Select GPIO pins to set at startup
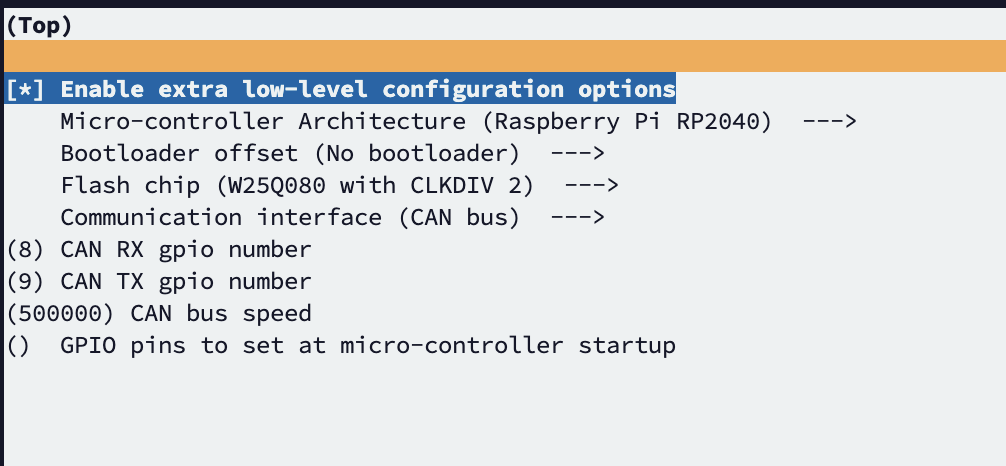The image size is (1006, 466). (367, 346)
